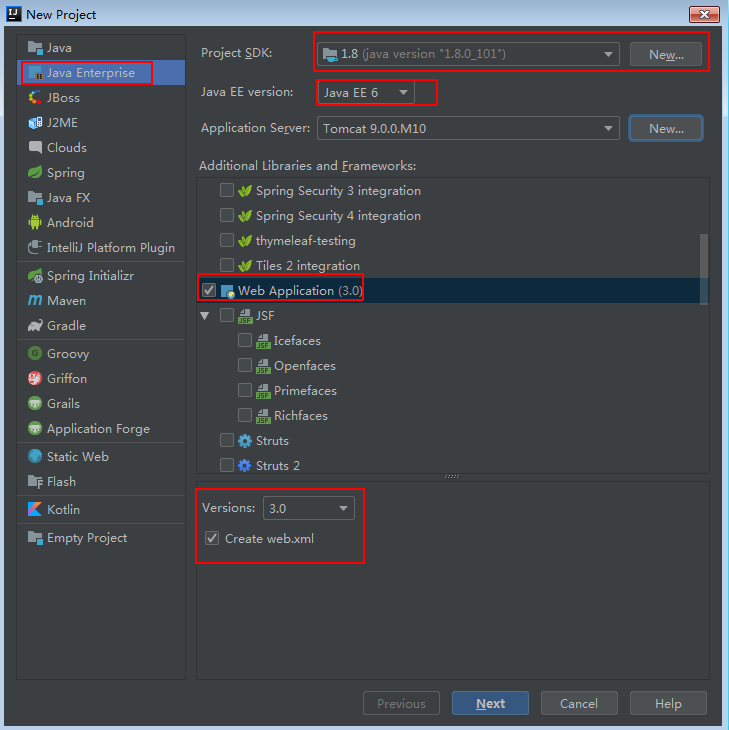
Task: Click the Clouds icon in sidebar
Action: pyautogui.click(x=35, y=148)
